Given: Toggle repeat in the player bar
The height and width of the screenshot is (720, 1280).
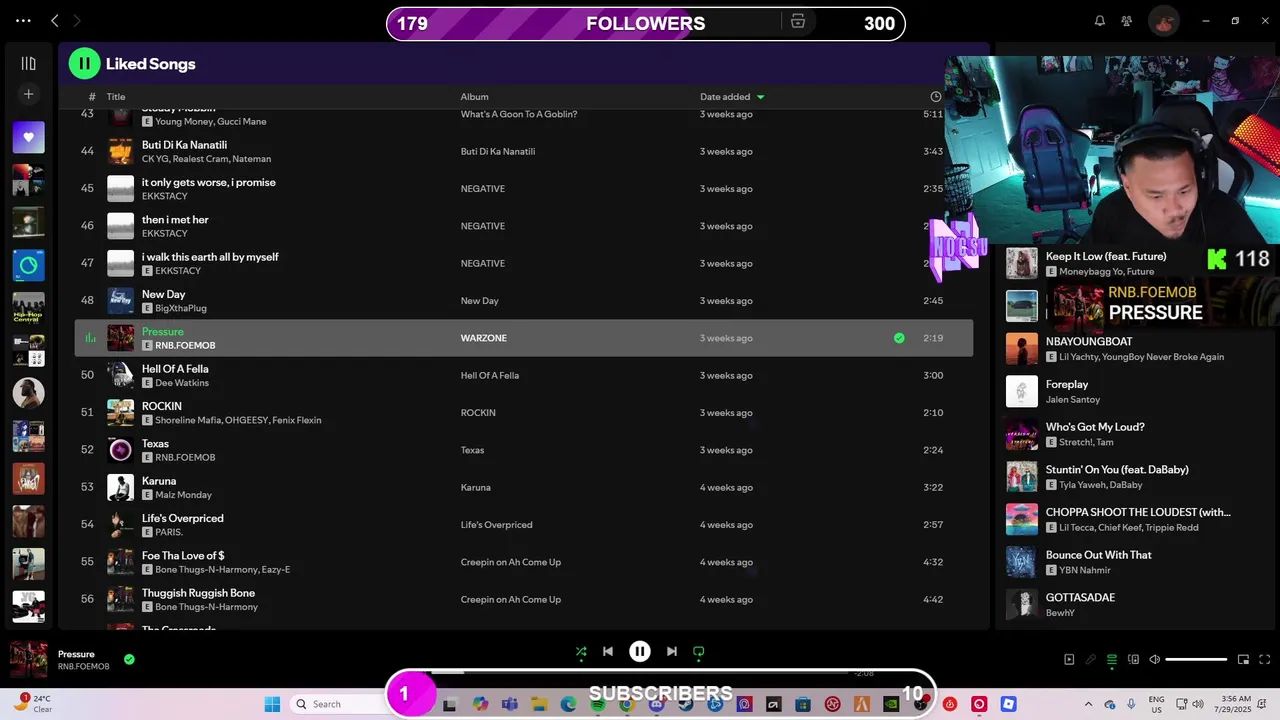Looking at the screenshot, I should [699, 651].
